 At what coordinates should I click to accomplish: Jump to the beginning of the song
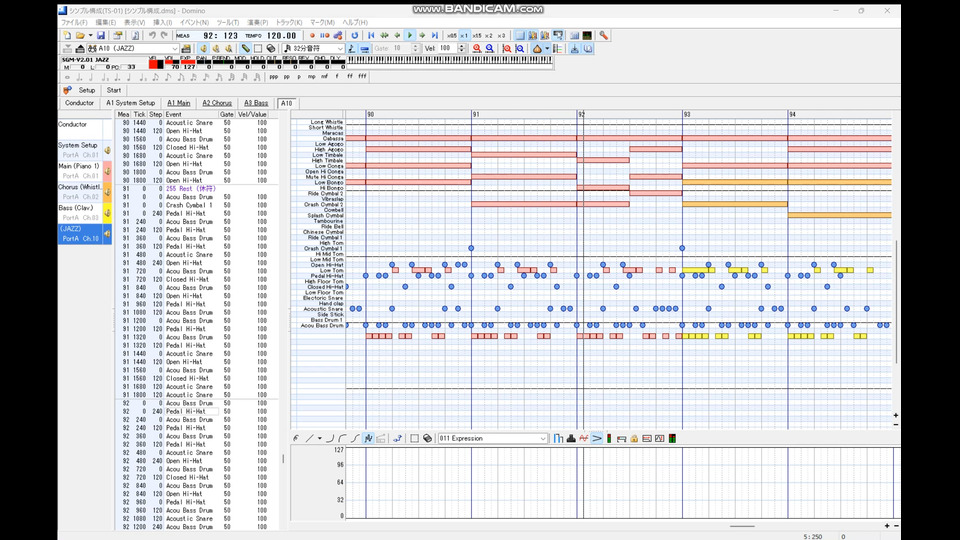coord(371,36)
